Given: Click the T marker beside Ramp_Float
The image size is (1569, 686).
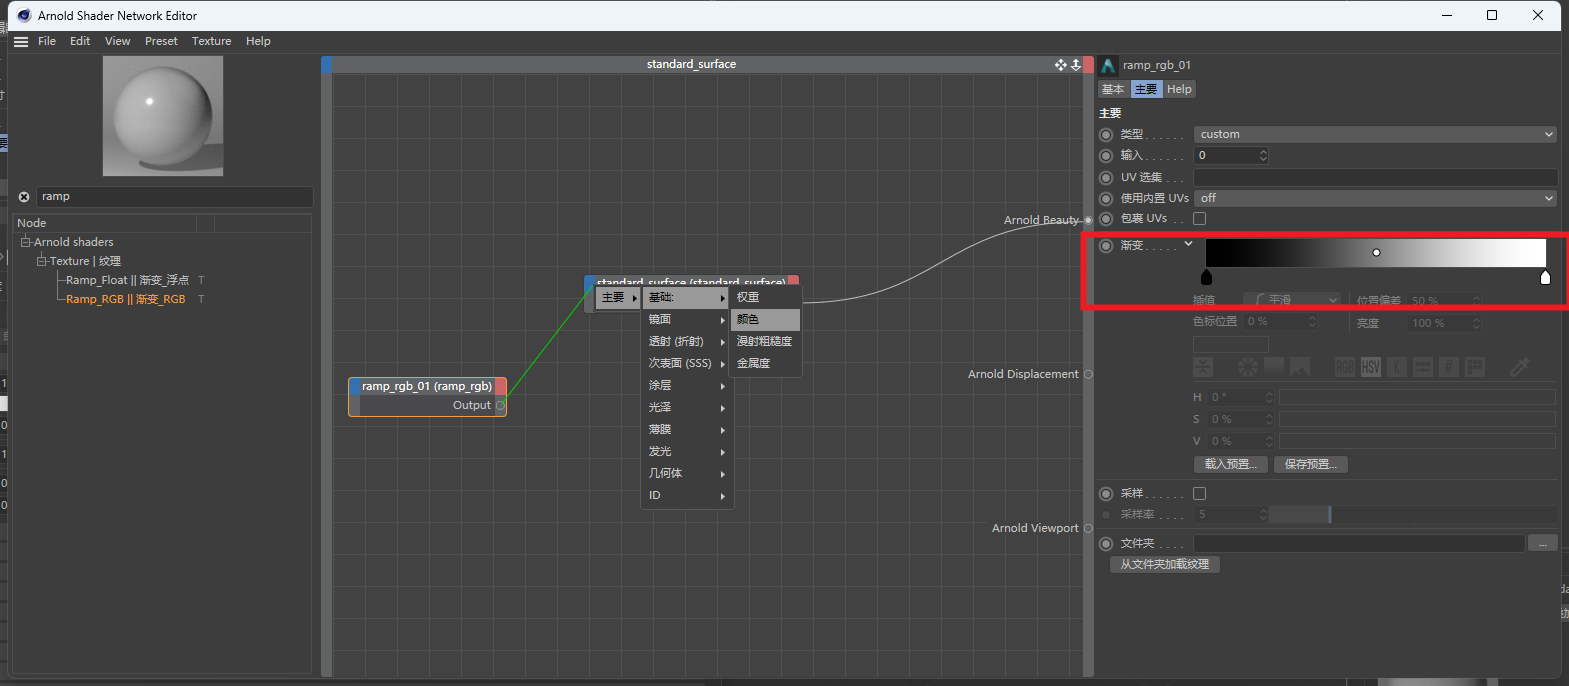Looking at the screenshot, I should pos(201,280).
